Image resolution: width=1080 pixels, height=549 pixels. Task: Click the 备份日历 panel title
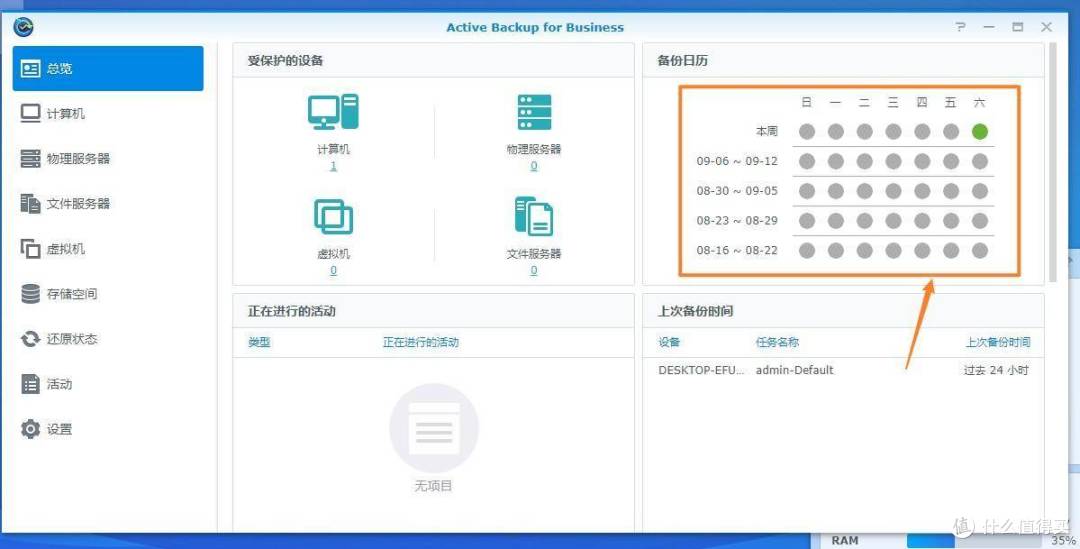pos(682,61)
